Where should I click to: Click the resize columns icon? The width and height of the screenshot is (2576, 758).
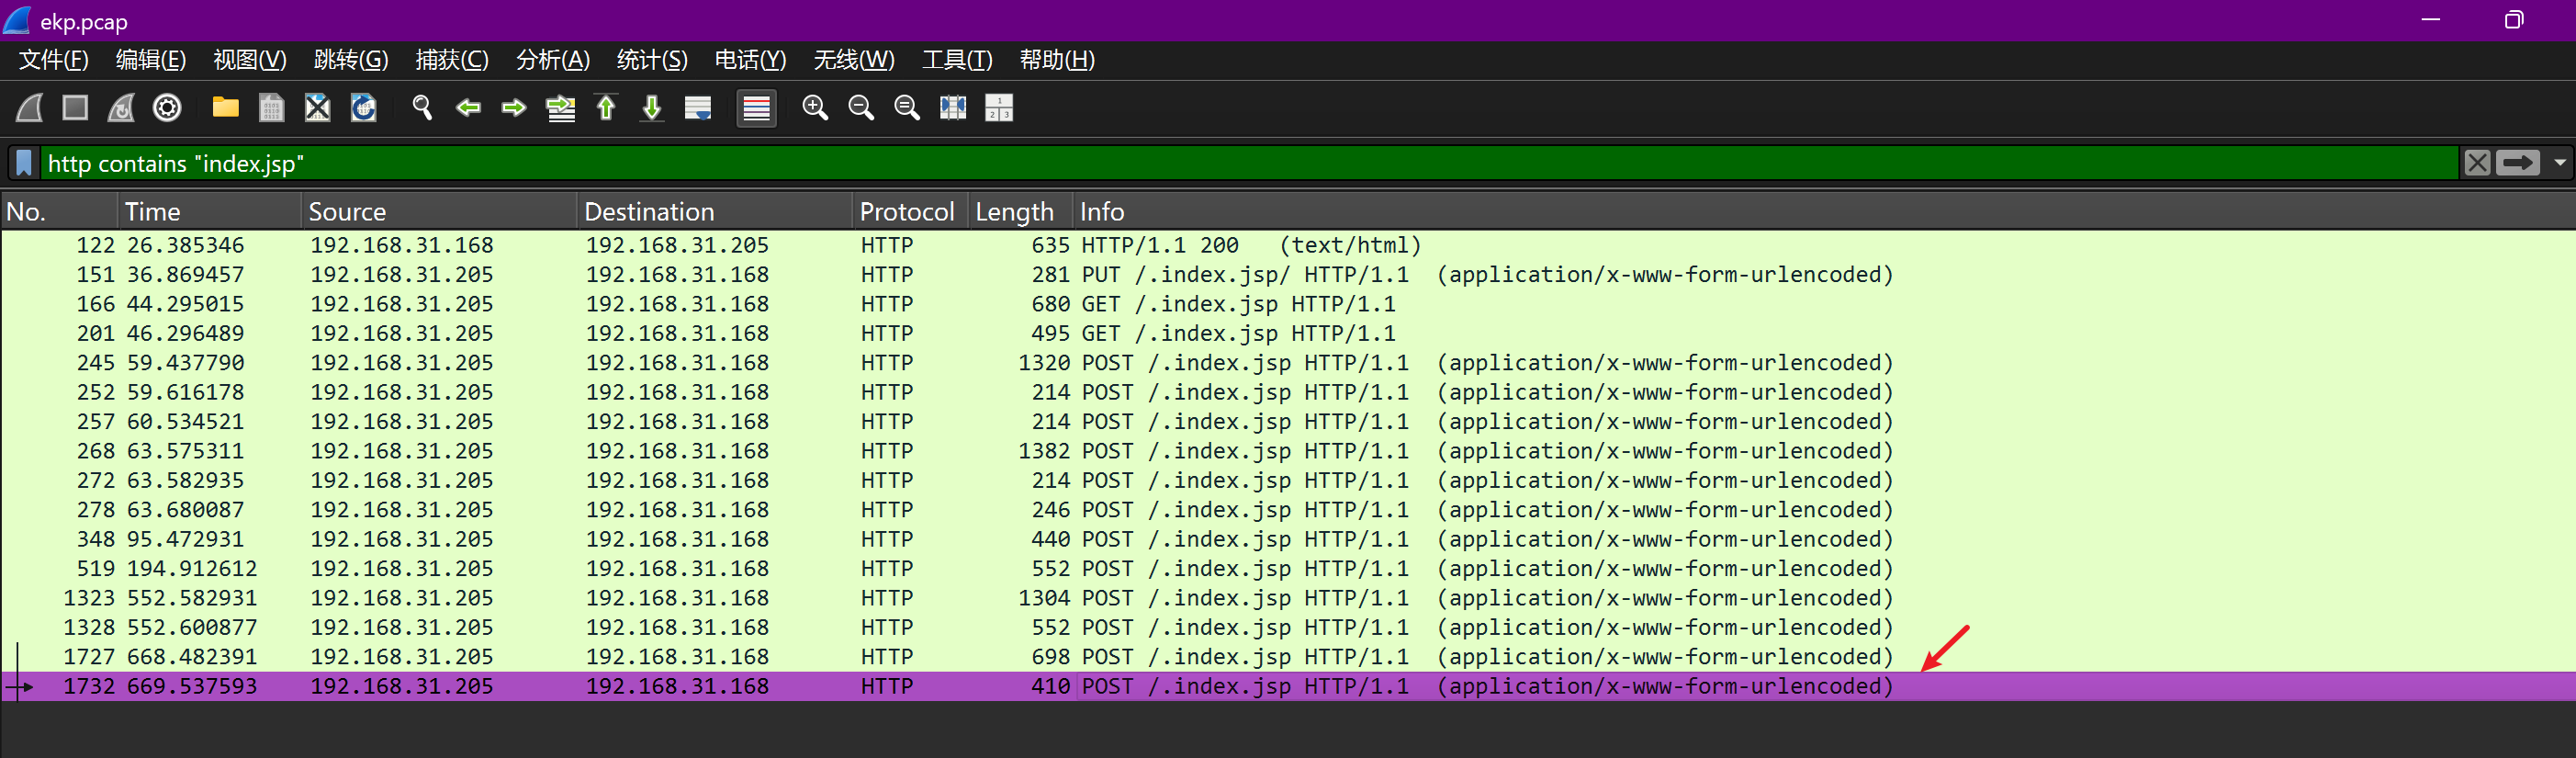point(952,108)
